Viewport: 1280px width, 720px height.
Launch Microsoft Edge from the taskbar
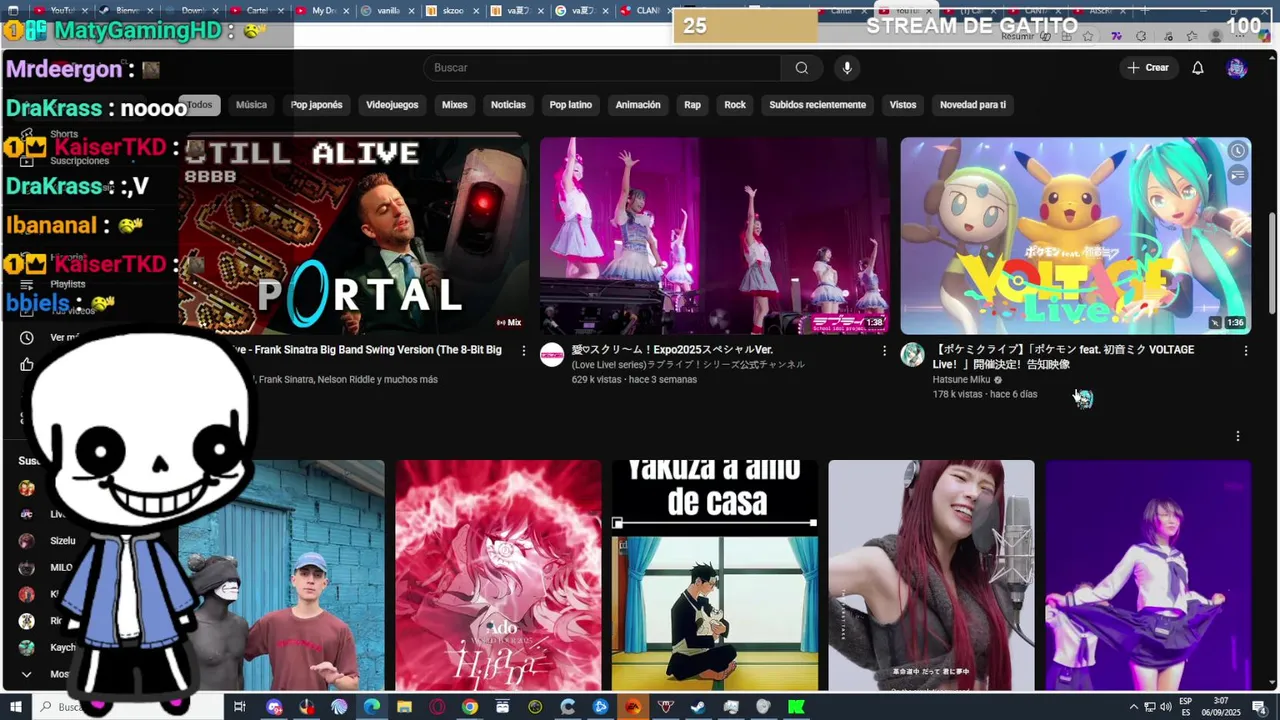(372, 707)
